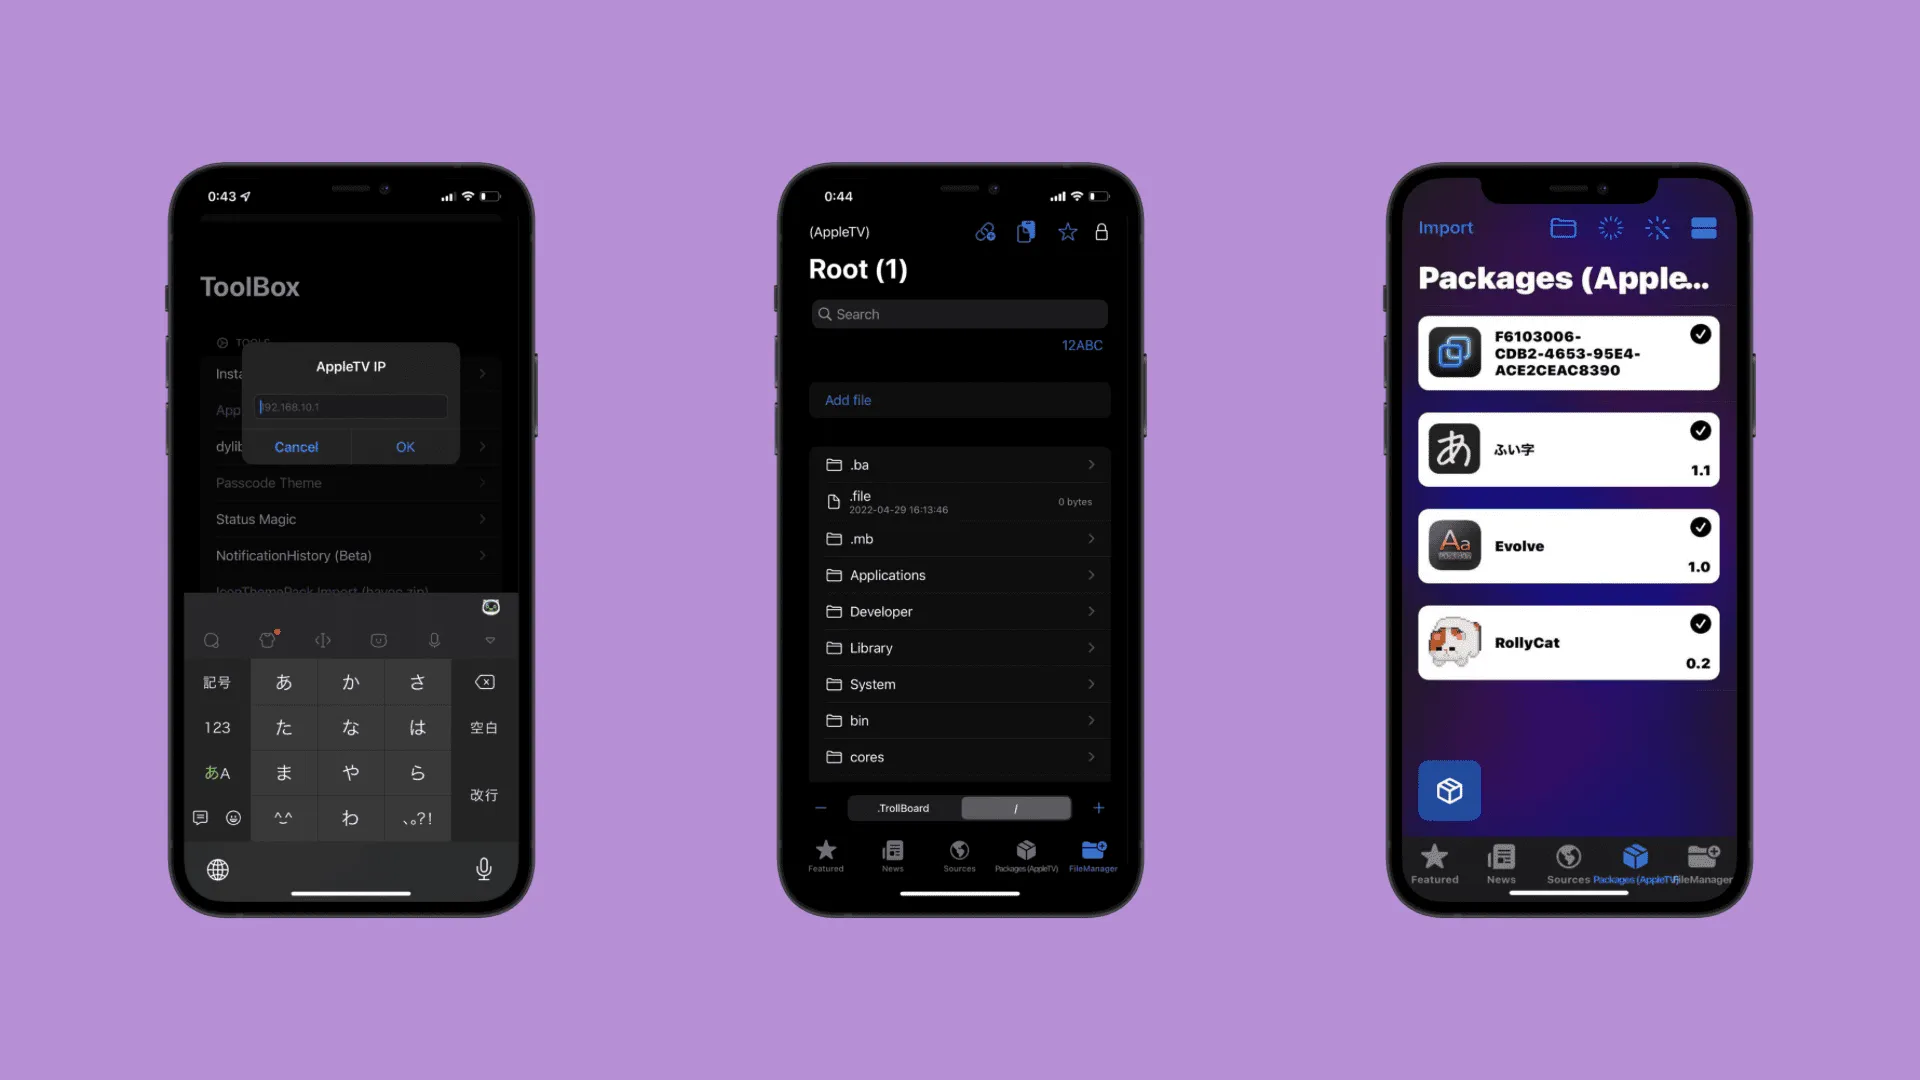Tap the FileManager tab in TrollBoard
The width and height of the screenshot is (1920, 1080).
(x=1095, y=855)
